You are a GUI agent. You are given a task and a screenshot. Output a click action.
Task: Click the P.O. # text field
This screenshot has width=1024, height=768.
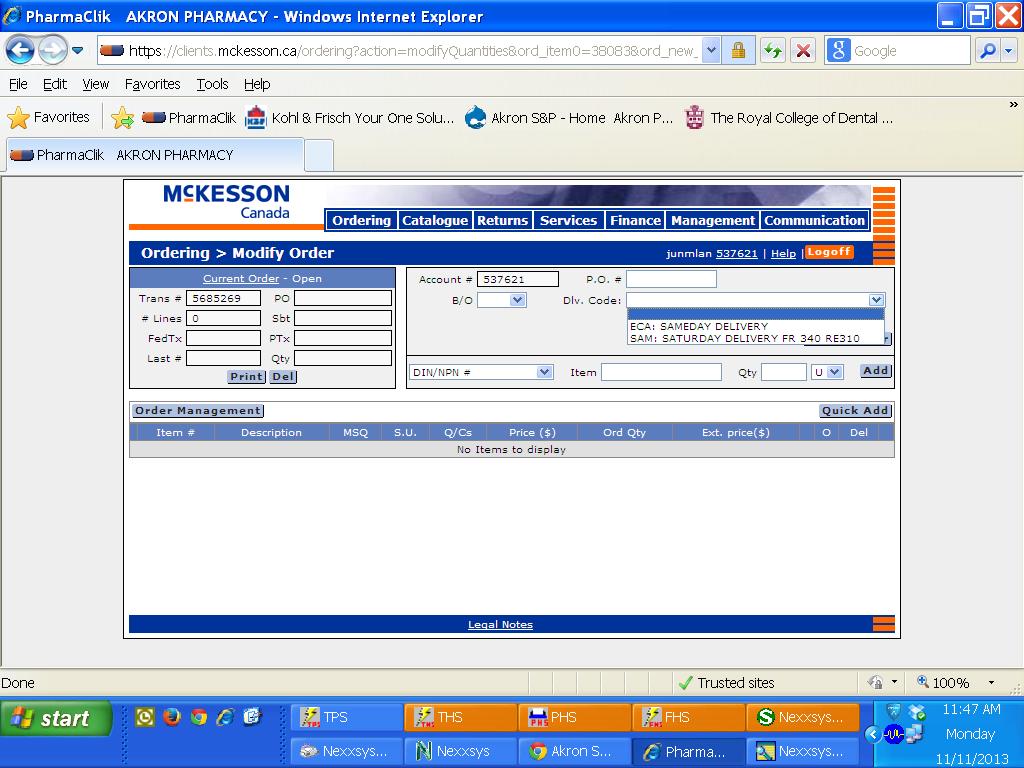(671, 279)
